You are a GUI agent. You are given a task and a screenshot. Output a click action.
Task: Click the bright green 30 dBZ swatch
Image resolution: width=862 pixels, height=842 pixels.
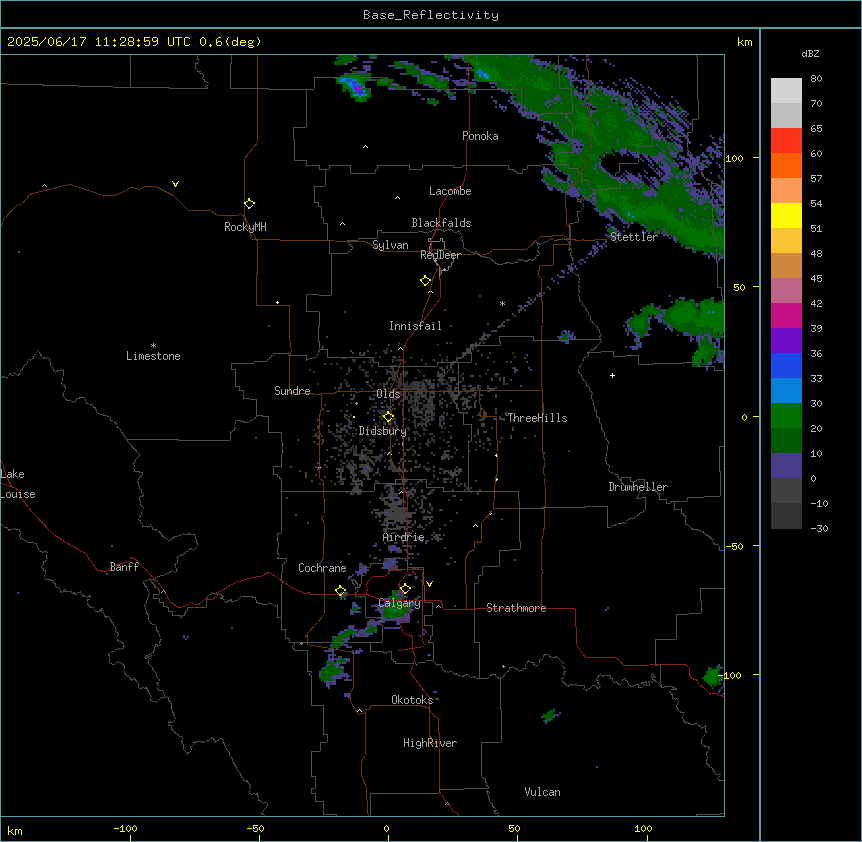pos(786,416)
